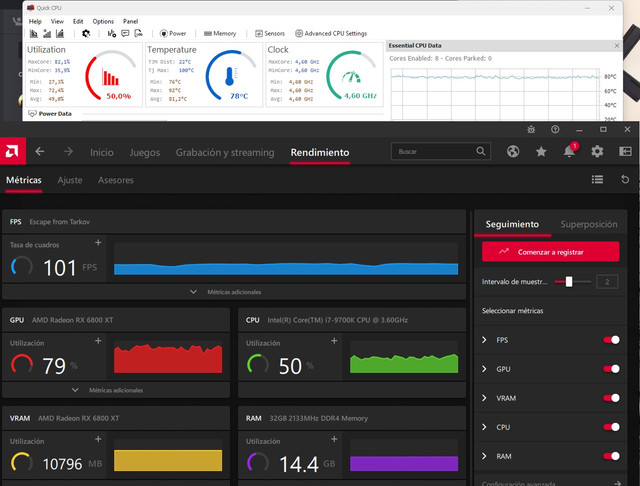Click Quick CPU settings gear icon

[x=86, y=33]
